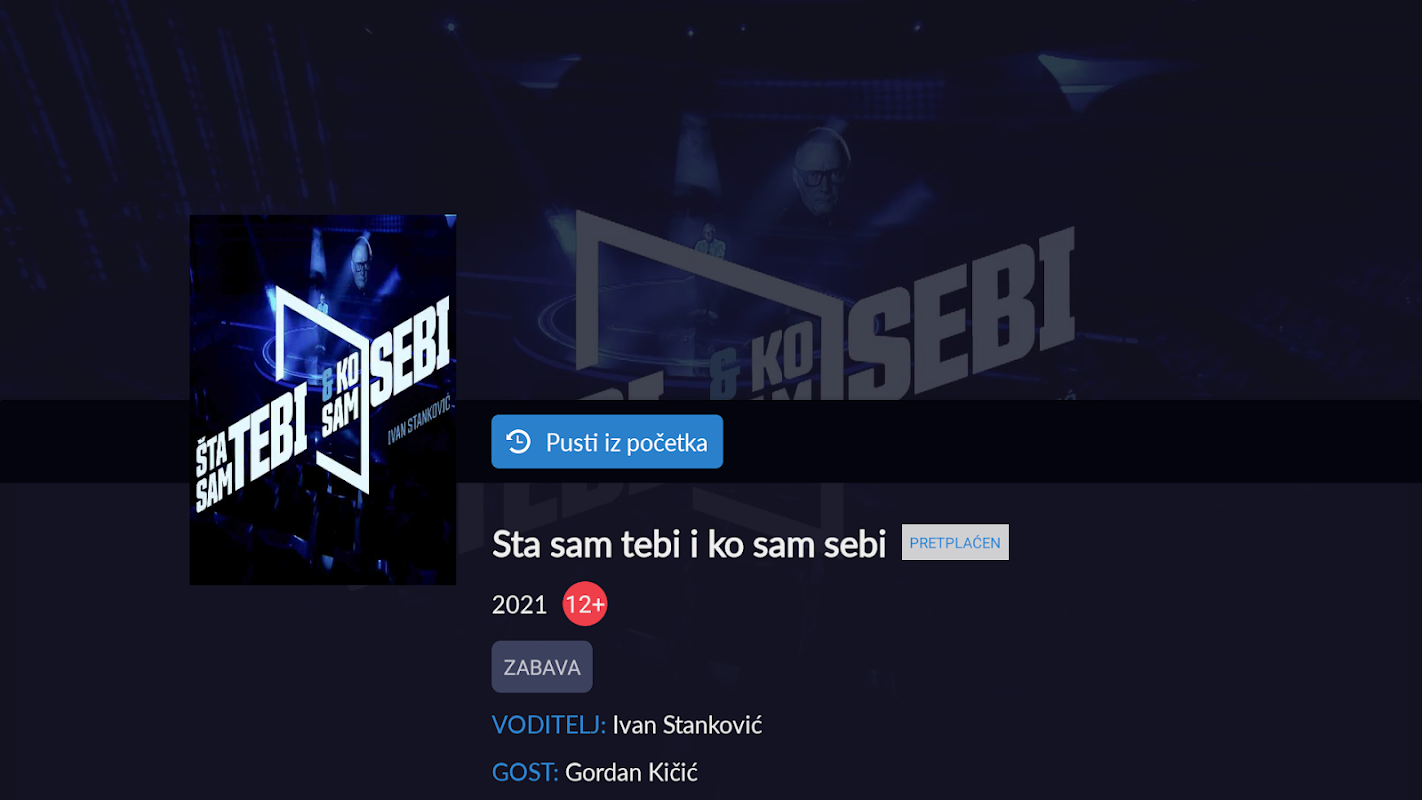The height and width of the screenshot is (800, 1422).
Task: Click the PRETPLAĆEN subscription badge
Action: click(x=955, y=542)
